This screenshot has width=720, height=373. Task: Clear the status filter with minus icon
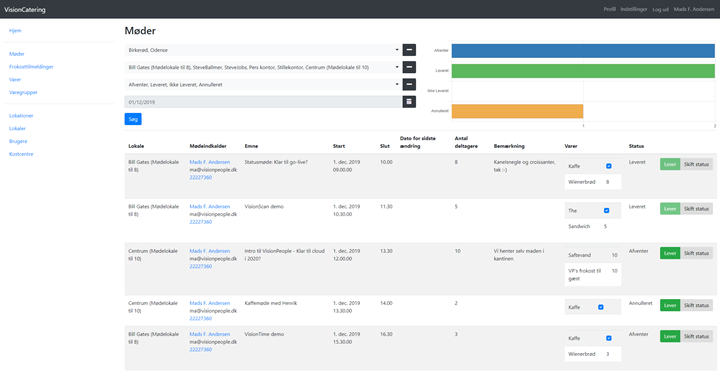pos(409,85)
